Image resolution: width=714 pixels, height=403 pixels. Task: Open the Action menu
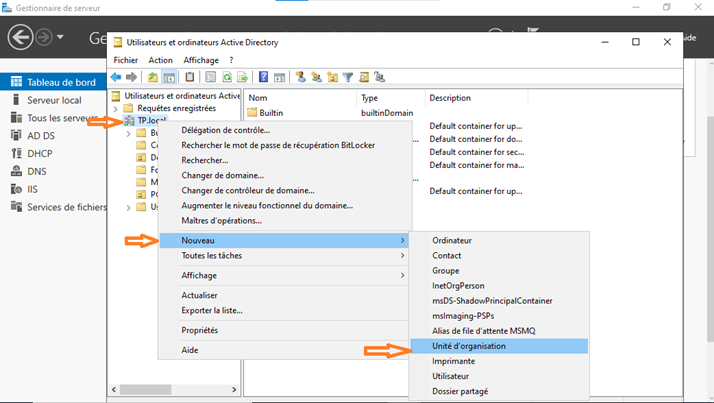(x=160, y=60)
